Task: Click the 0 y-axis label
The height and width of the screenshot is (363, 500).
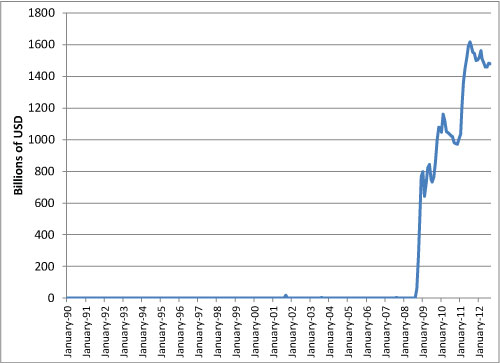Action: (51, 298)
